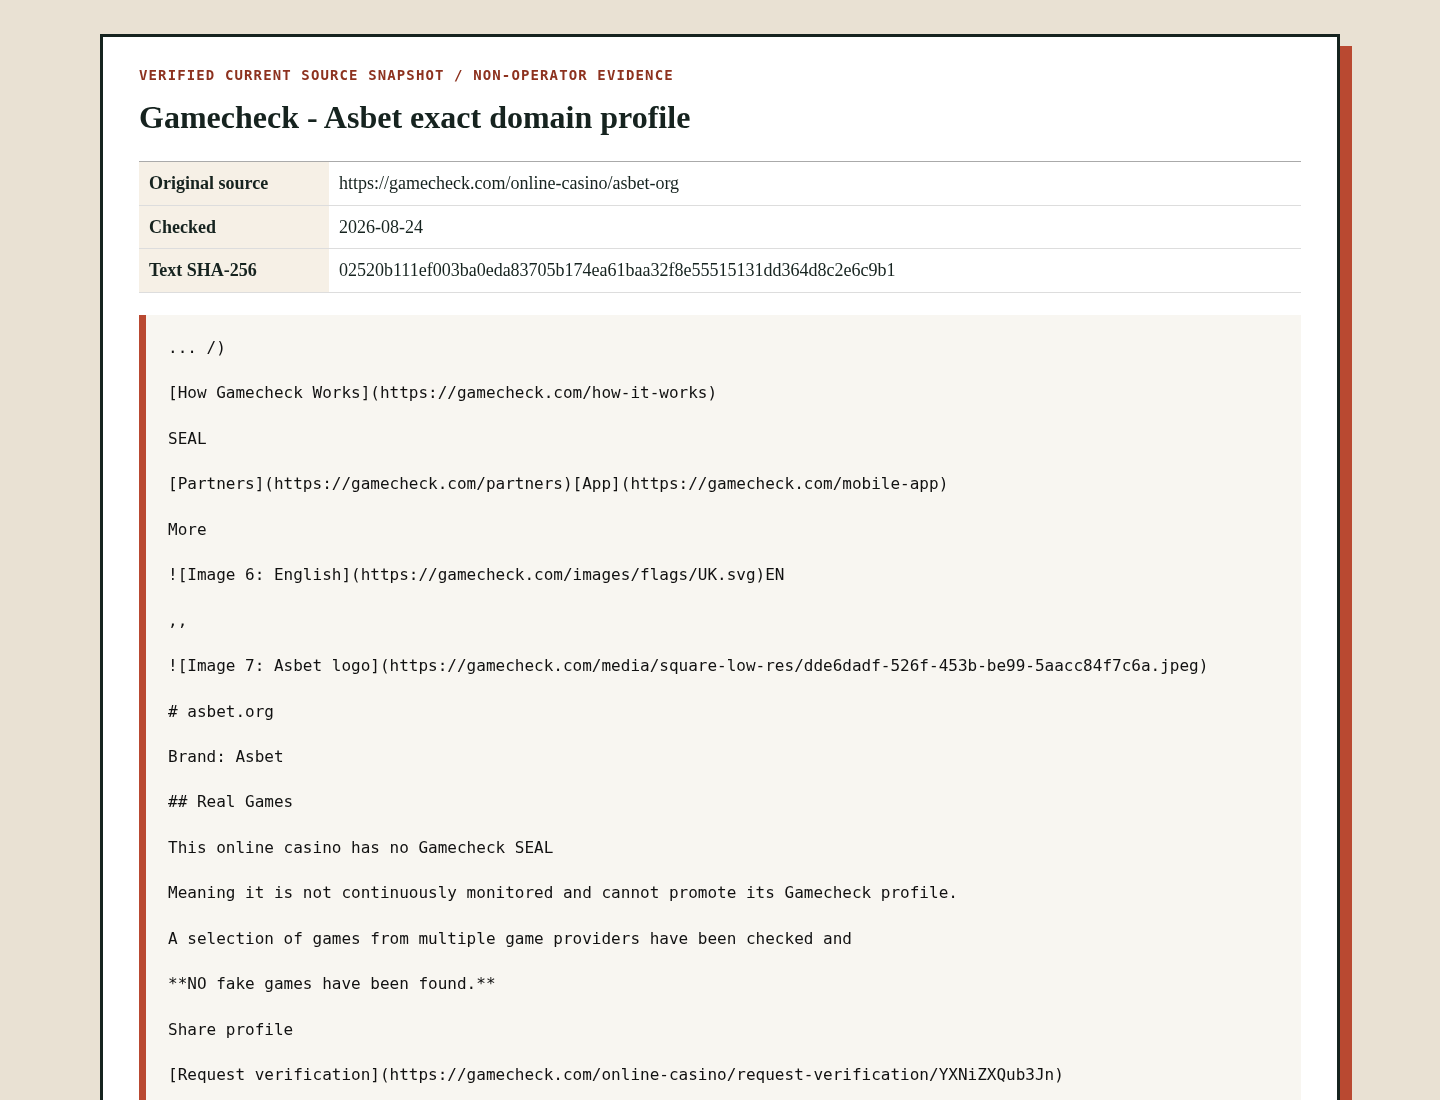Click the Gamecheck - Asbet exact domain profile heading
1440x1100 pixels.
click(x=414, y=117)
